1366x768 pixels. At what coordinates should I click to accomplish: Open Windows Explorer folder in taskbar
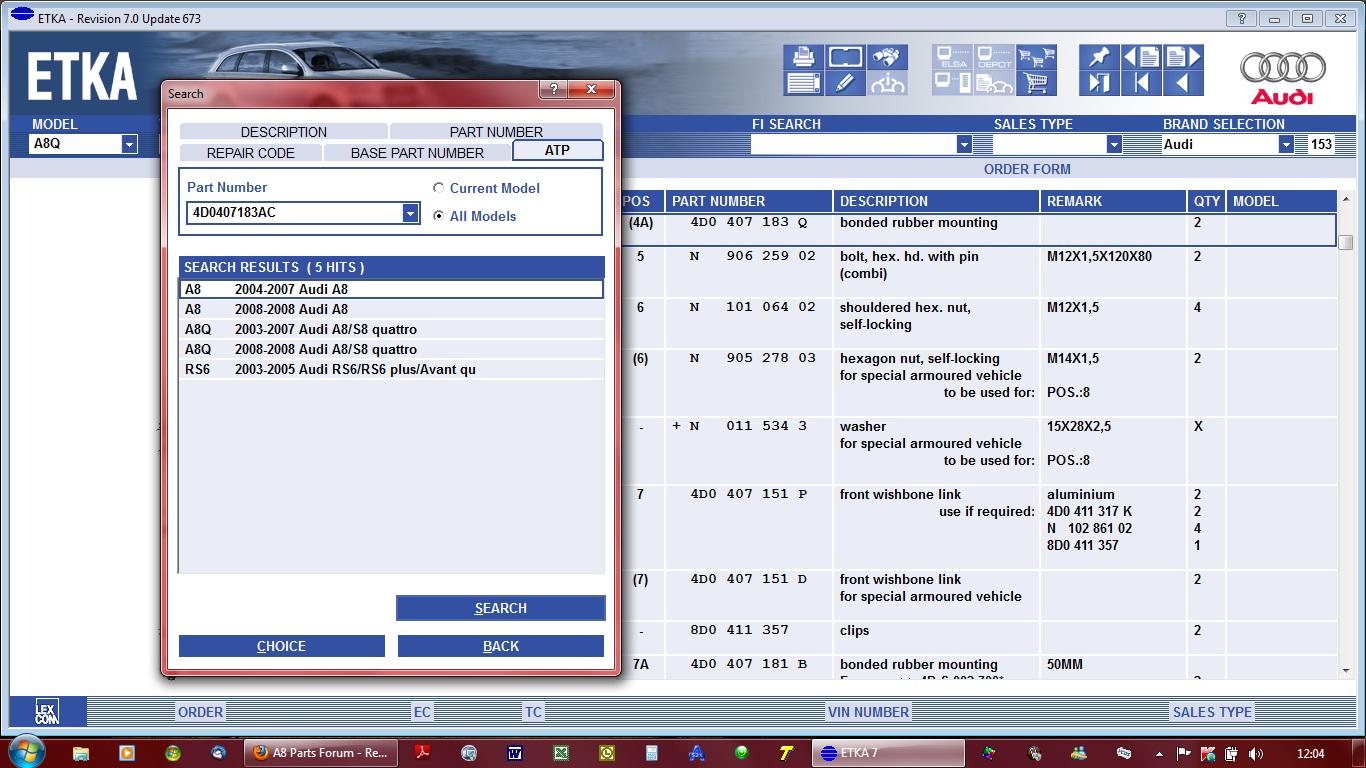[x=81, y=753]
